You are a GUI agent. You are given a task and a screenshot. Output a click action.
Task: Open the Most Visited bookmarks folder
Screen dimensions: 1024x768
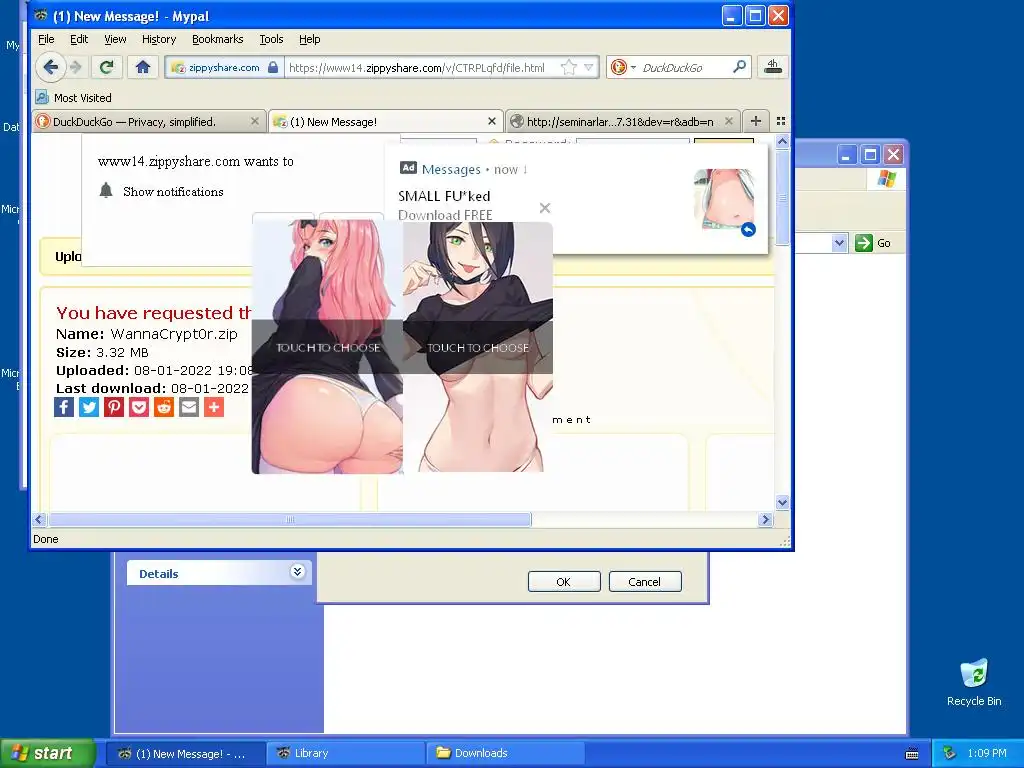pos(73,98)
